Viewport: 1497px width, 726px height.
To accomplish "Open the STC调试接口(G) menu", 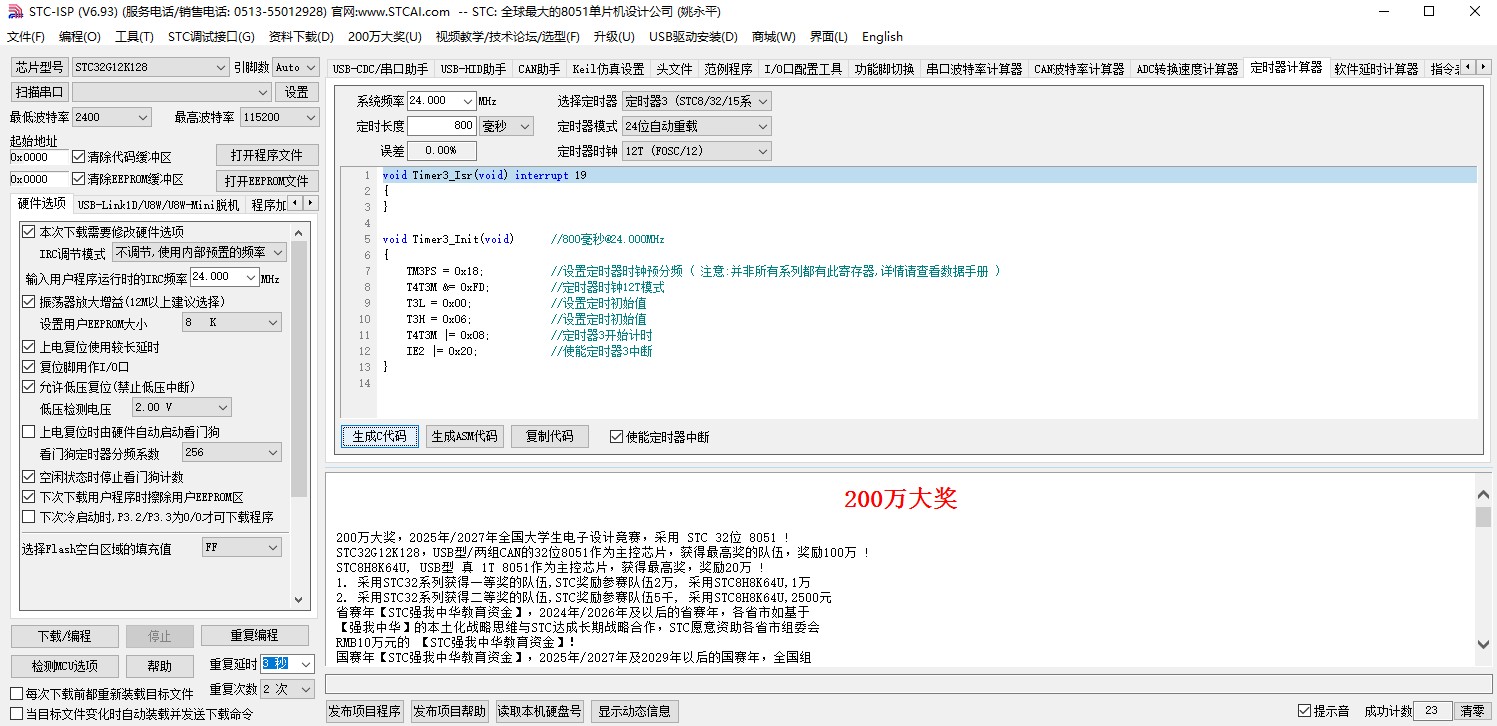I will click(x=211, y=37).
